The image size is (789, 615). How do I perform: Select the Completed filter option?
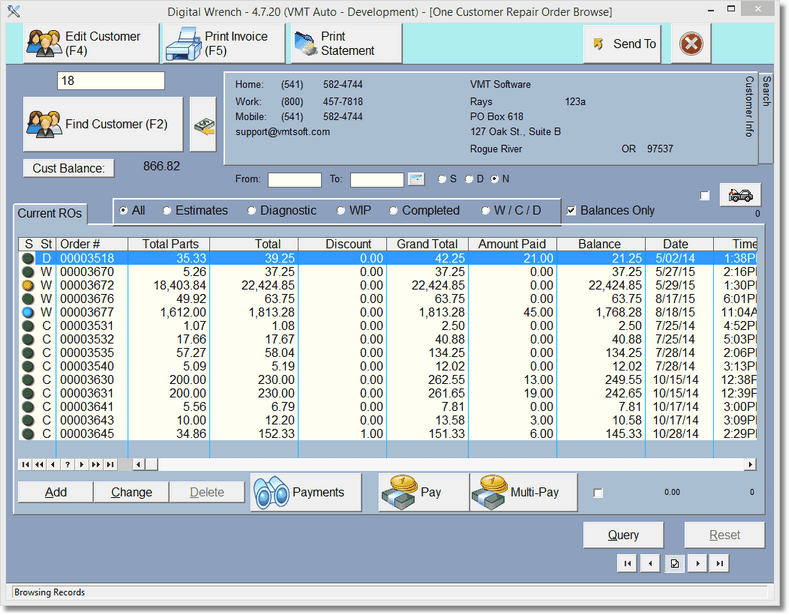tap(394, 211)
